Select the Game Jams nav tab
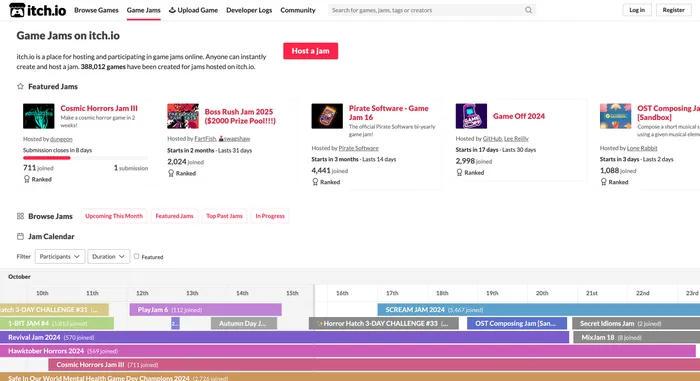The width and height of the screenshot is (700, 381). coord(143,10)
